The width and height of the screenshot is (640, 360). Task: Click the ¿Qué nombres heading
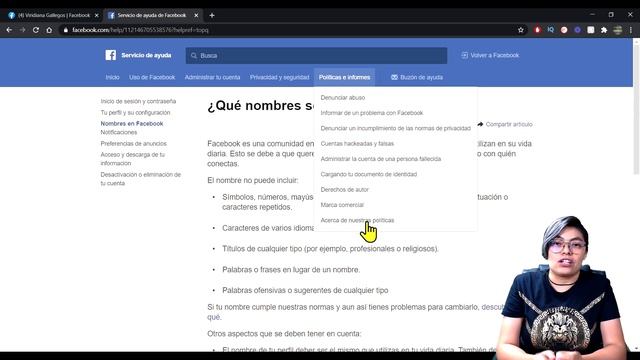pyautogui.click(x=260, y=106)
